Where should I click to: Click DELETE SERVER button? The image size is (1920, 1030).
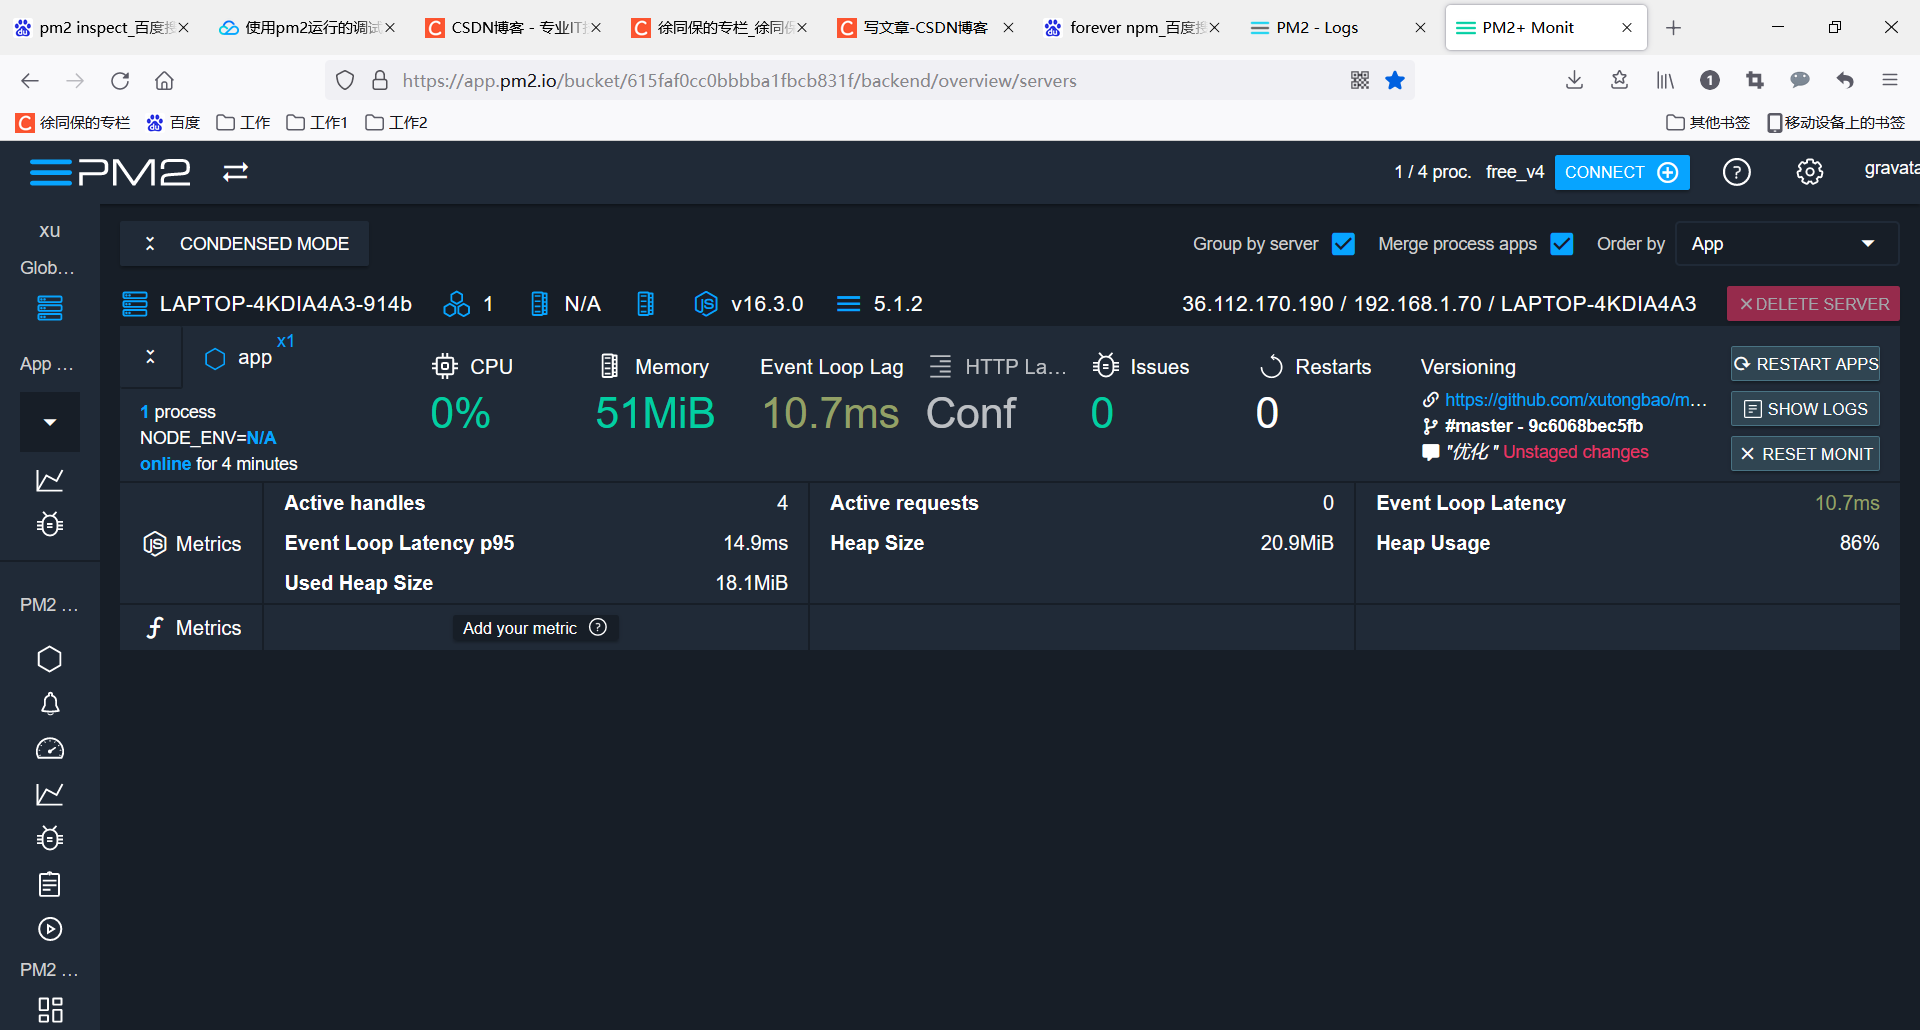[1813, 304]
